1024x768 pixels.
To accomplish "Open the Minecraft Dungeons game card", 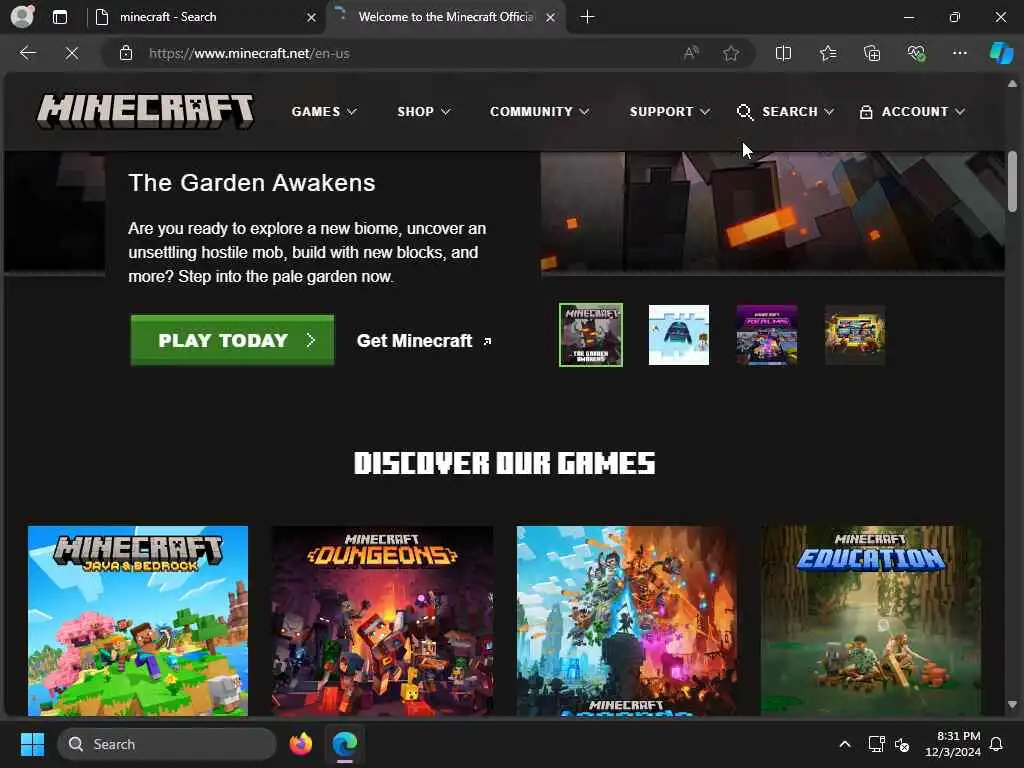I will (382, 620).
